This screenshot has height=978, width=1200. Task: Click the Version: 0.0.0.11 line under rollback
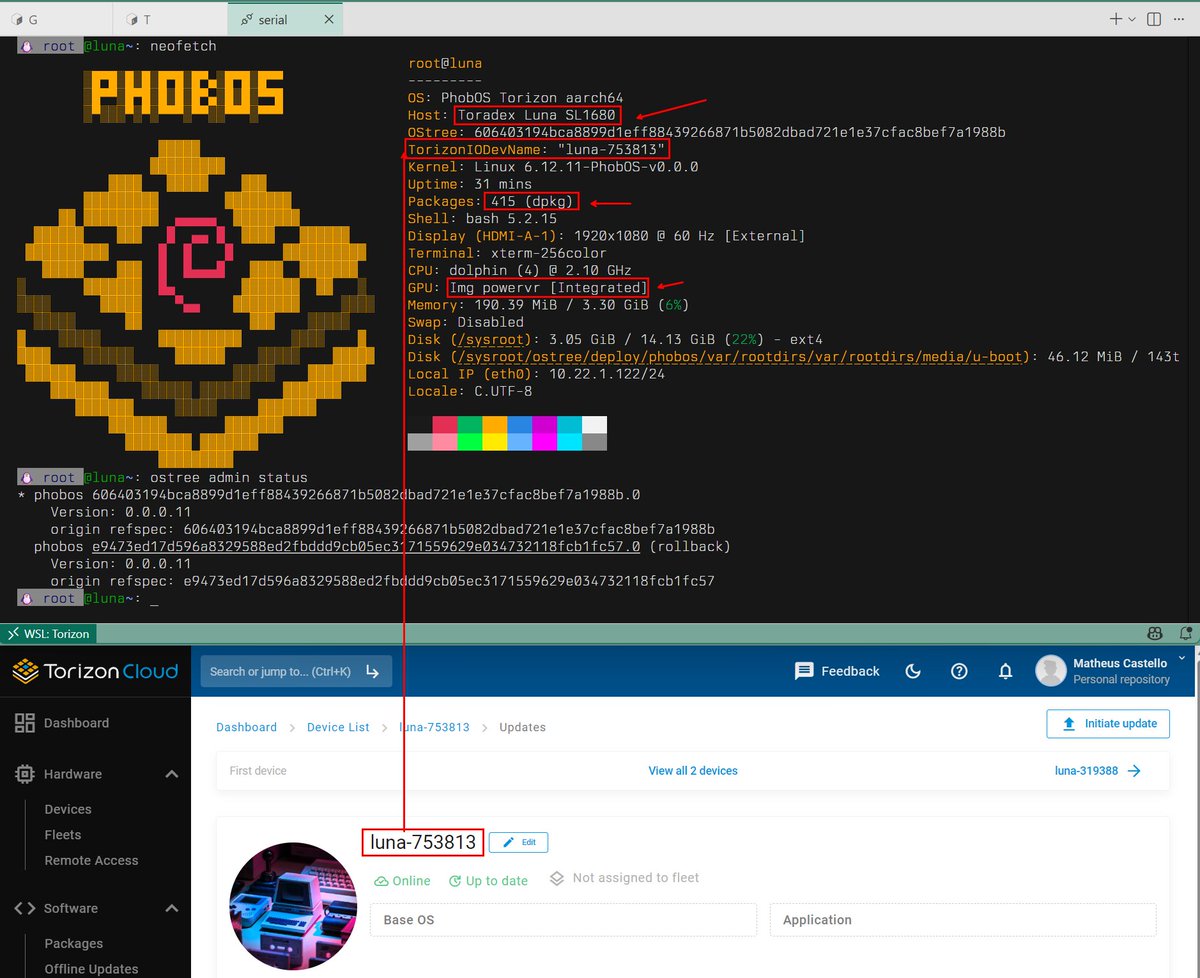point(120,564)
